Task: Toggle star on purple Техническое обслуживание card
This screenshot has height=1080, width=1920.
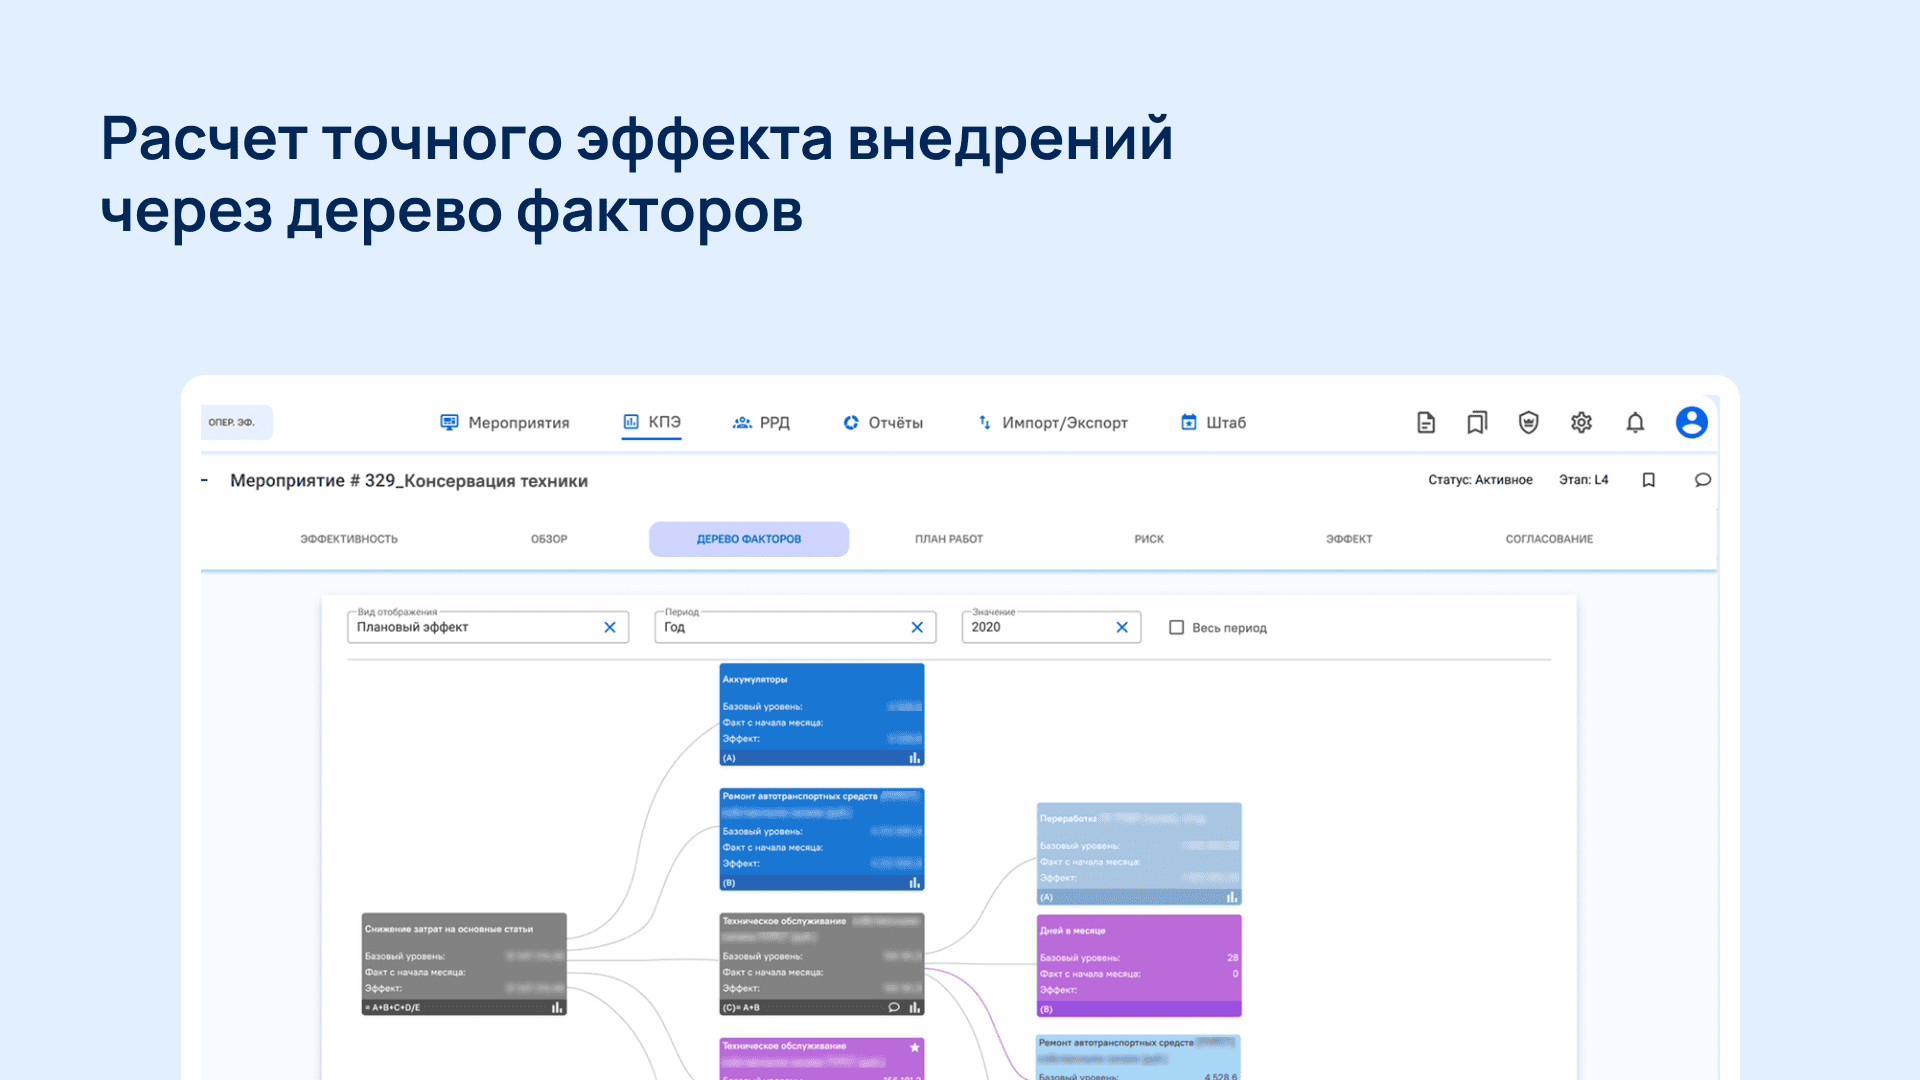Action: (x=914, y=1047)
